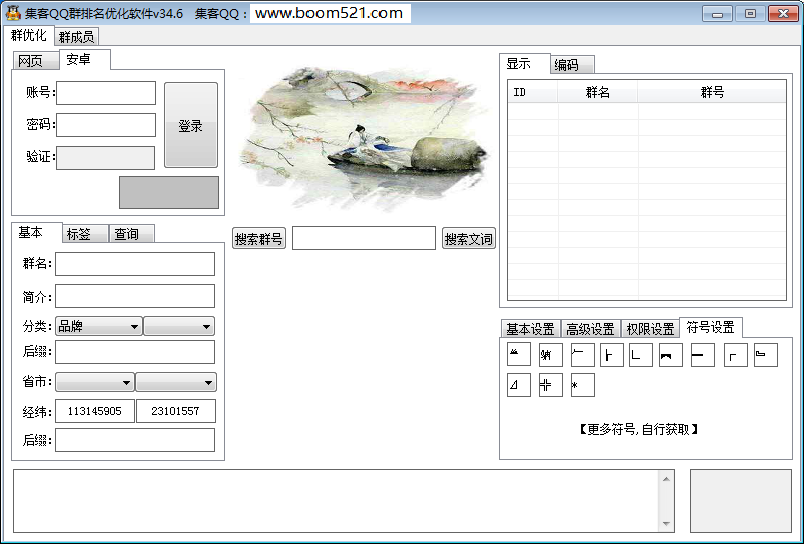Click the small wavy mark symbol button
This screenshot has height=544, width=804.
[519, 355]
